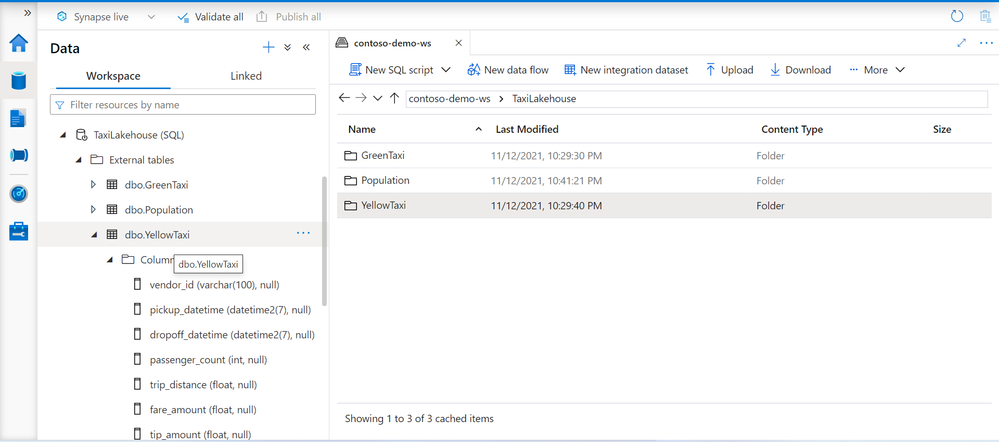Sort by the Size column header

[942, 129]
